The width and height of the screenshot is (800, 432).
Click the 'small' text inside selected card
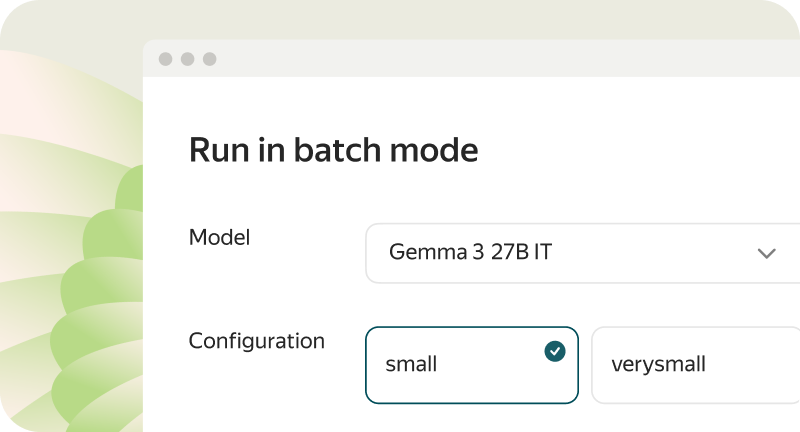411,365
